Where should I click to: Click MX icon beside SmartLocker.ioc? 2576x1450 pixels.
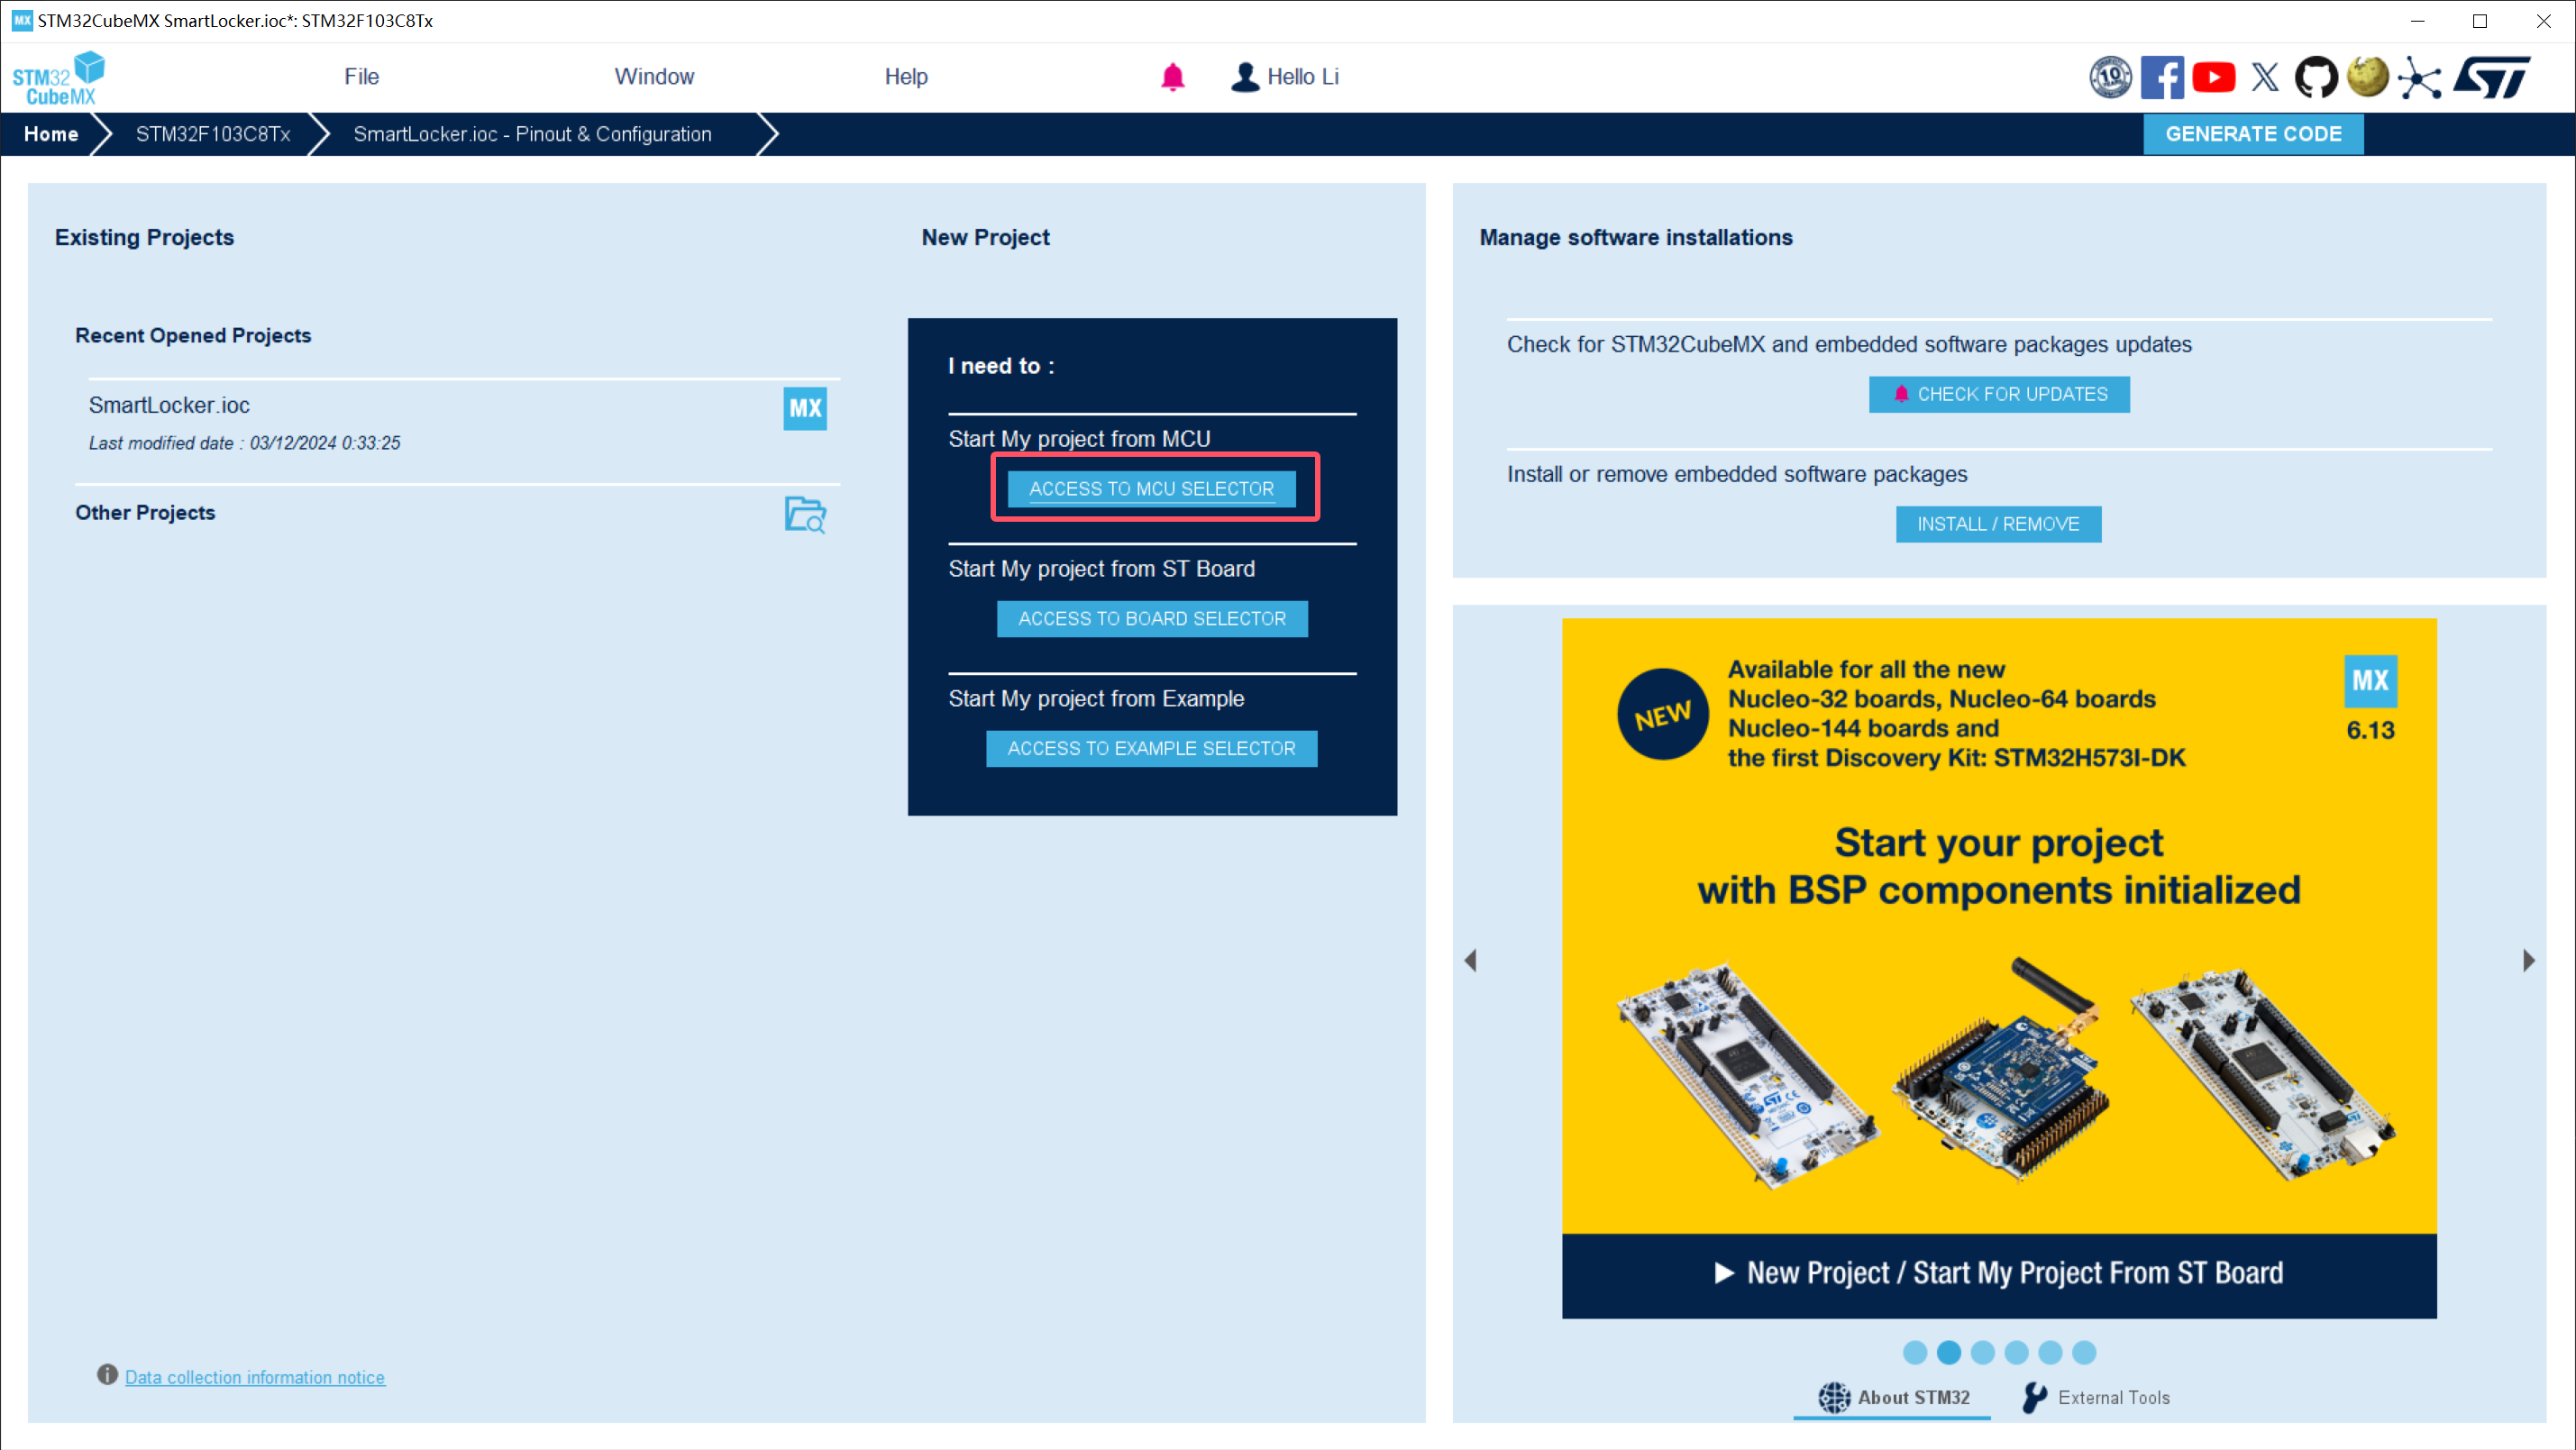point(804,408)
